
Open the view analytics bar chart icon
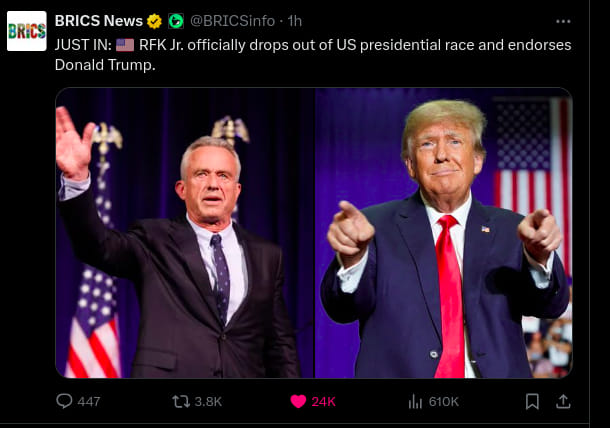[415, 401]
